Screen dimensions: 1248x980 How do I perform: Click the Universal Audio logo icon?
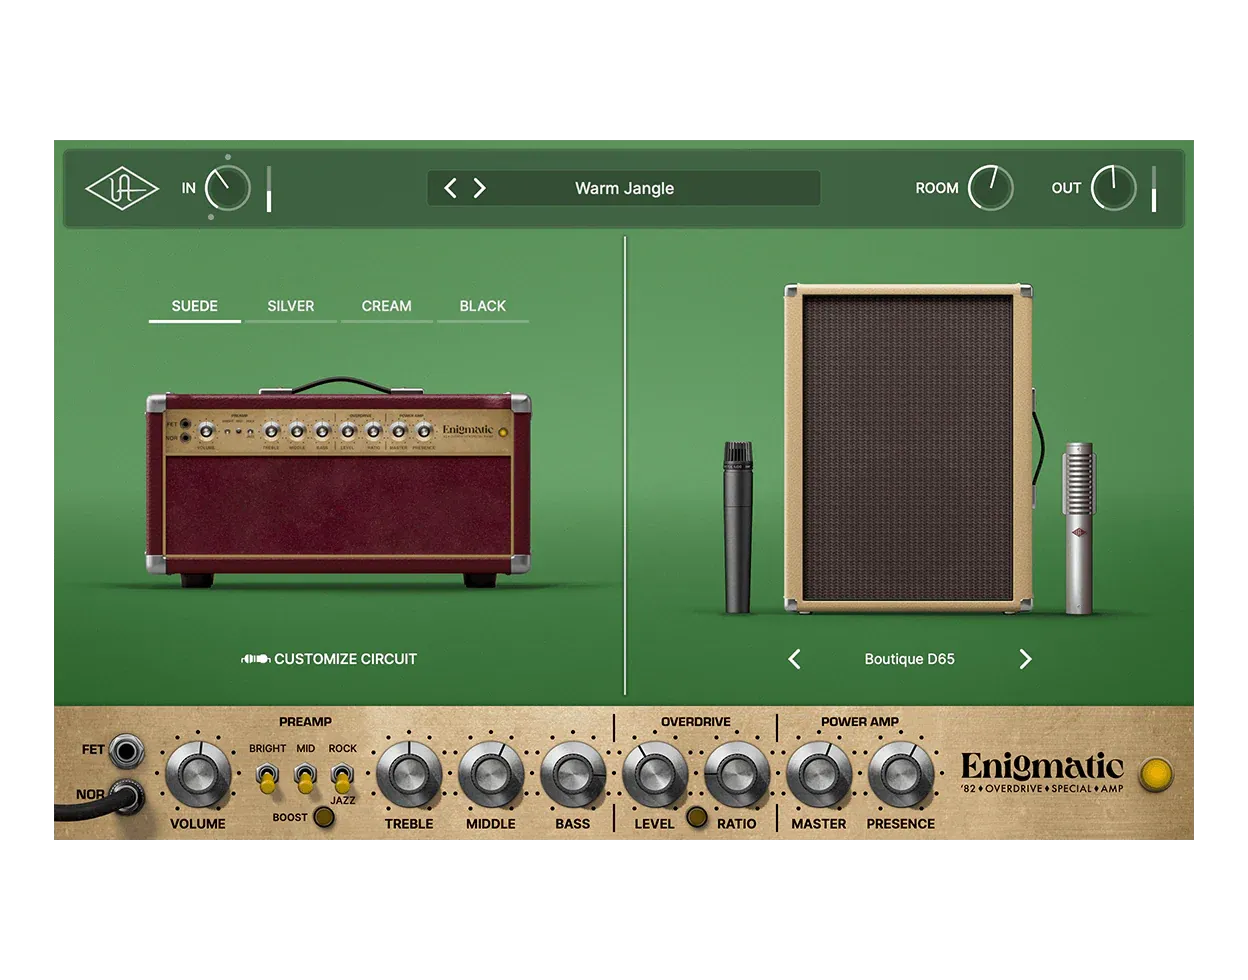tap(122, 189)
